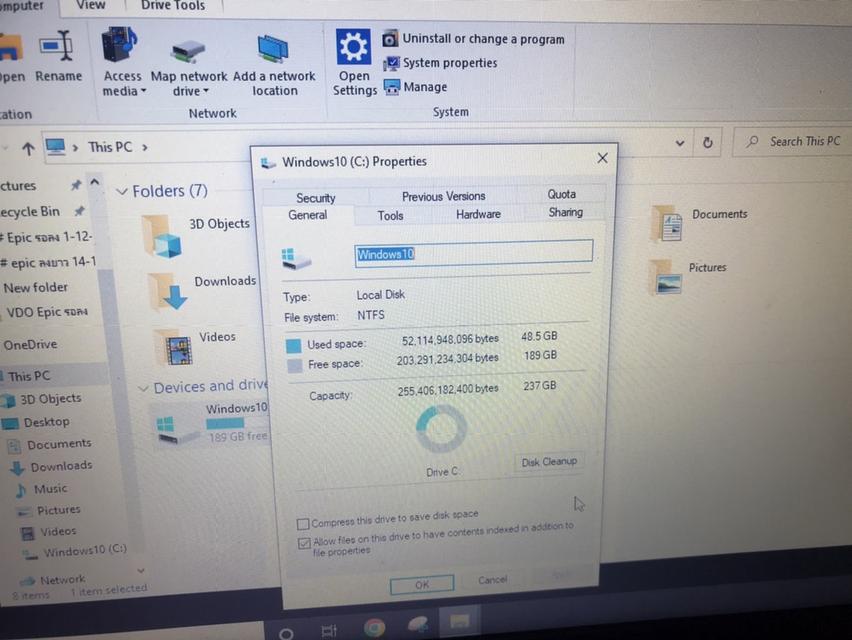This screenshot has width=852, height=640.
Task: Collapse the Devices and drives section
Action: tap(146, 386)
